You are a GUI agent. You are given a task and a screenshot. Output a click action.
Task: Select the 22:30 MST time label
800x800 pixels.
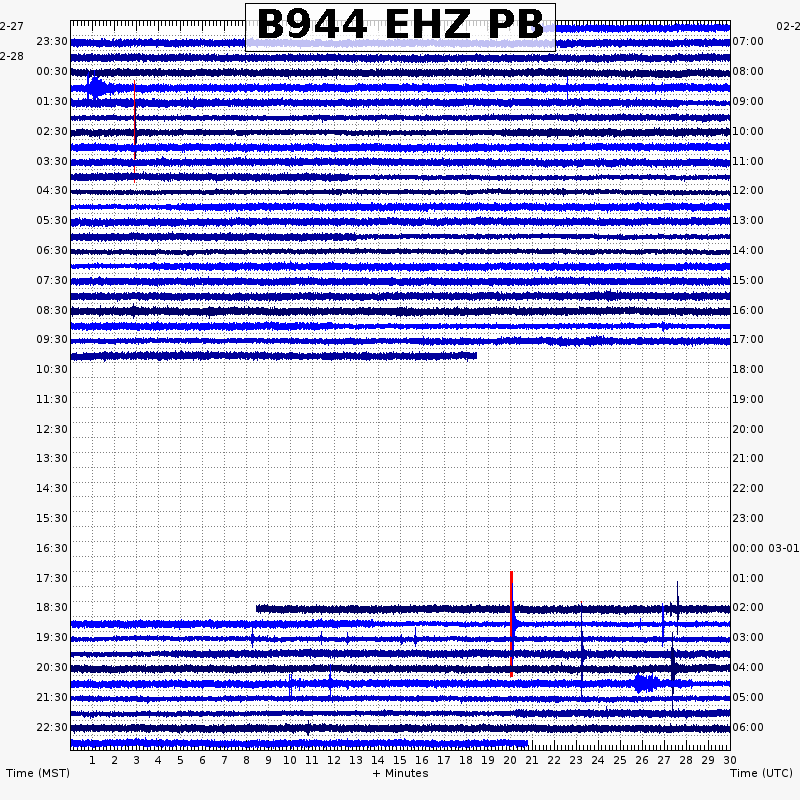click(x=52, y=728)
